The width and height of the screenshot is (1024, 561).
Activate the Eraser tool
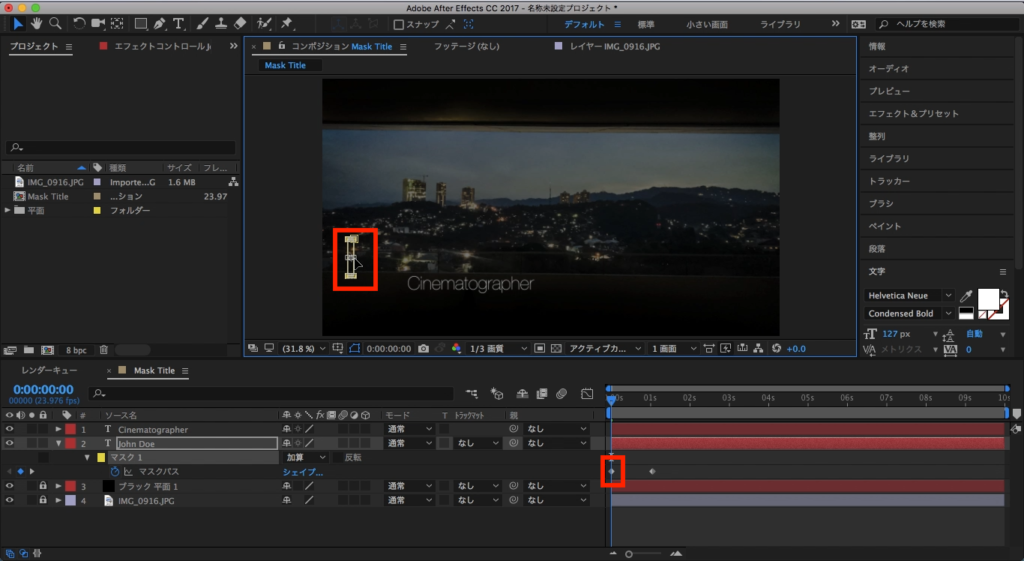[241, 23]
